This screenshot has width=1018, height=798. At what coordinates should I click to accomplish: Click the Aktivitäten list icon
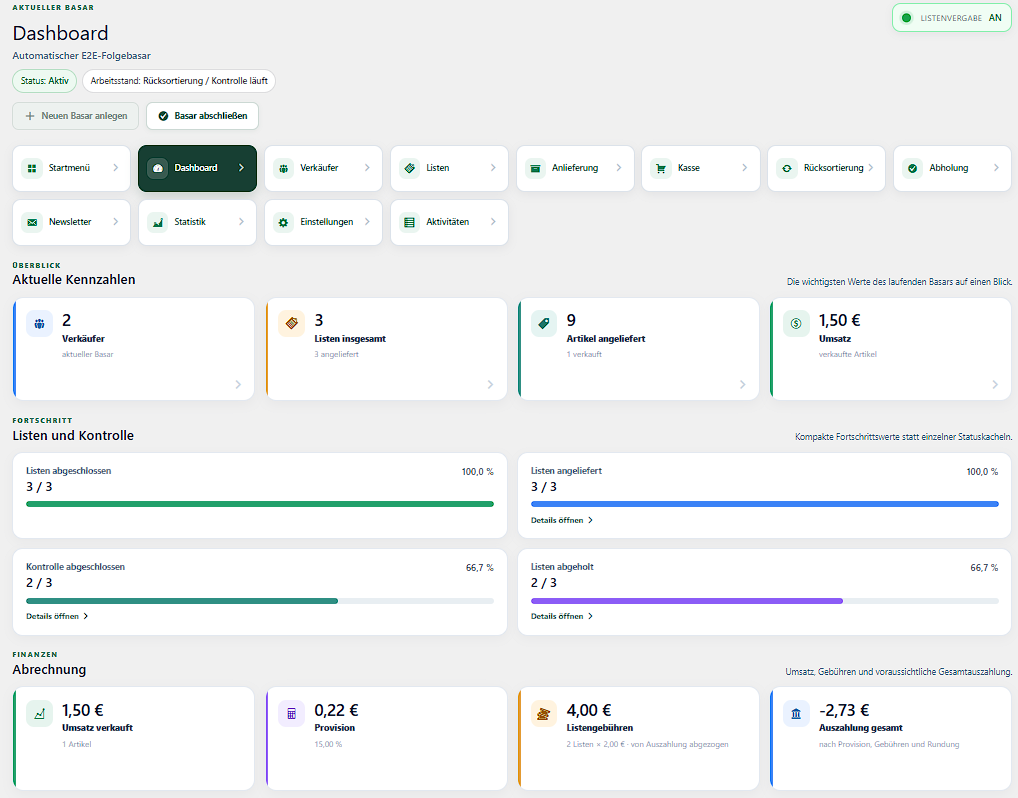pyautogui.click(x=409, y=222)
